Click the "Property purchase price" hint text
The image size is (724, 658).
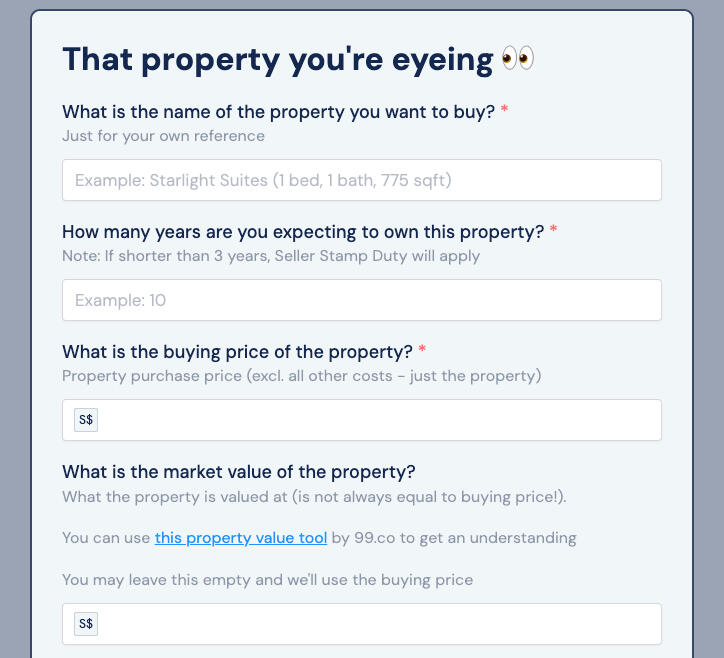[301, 376]
